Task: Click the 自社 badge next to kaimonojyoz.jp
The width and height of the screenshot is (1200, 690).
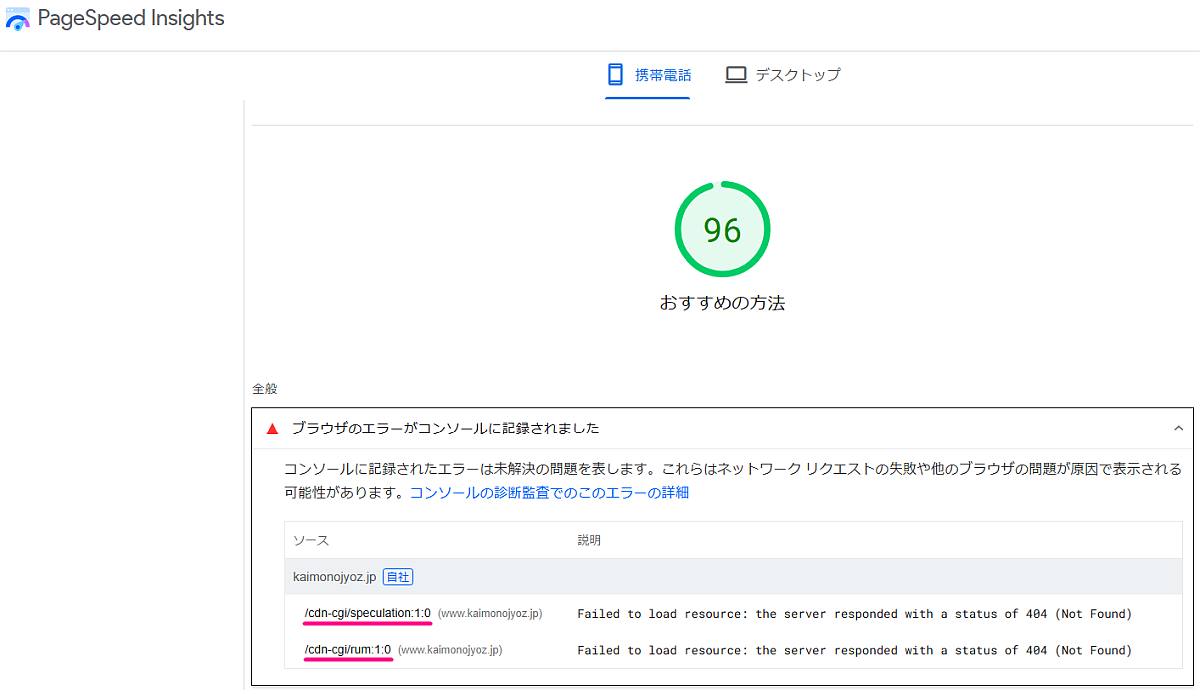Action: (398, 577)
